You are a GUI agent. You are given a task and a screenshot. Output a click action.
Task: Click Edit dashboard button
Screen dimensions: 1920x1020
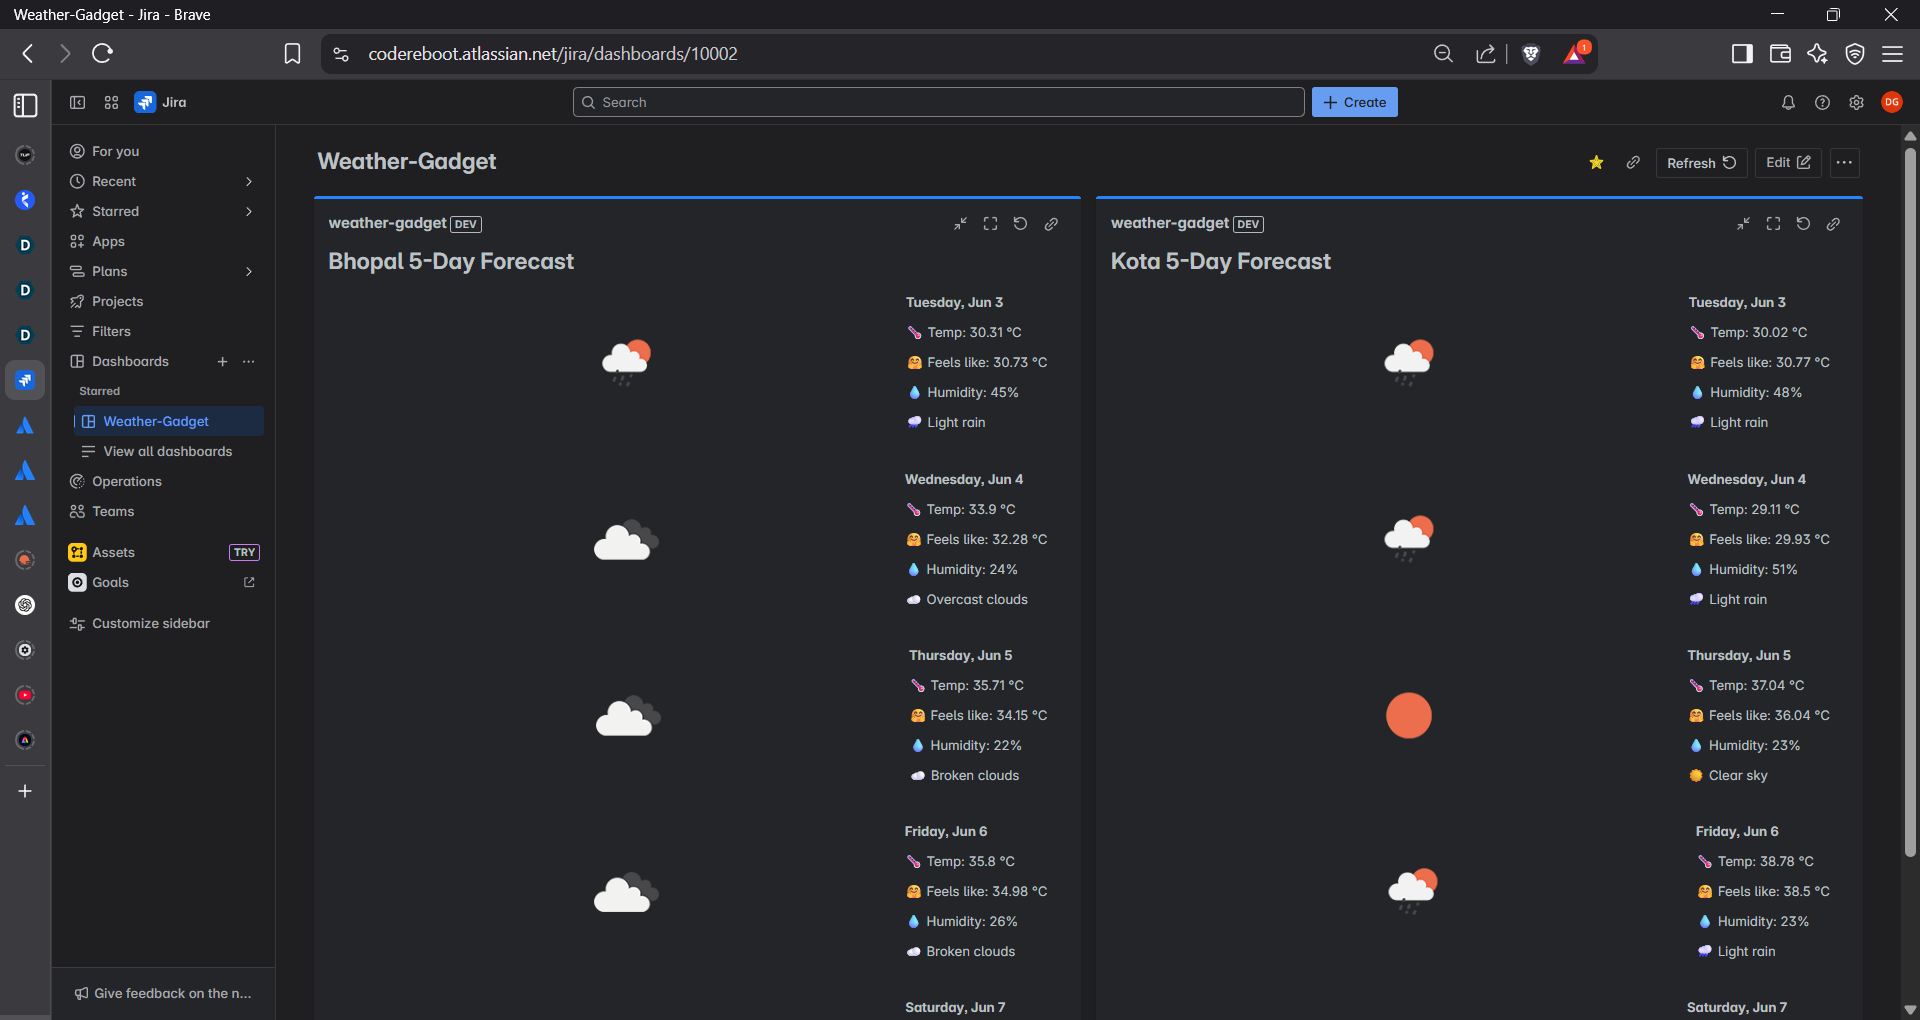(1789, 163)
